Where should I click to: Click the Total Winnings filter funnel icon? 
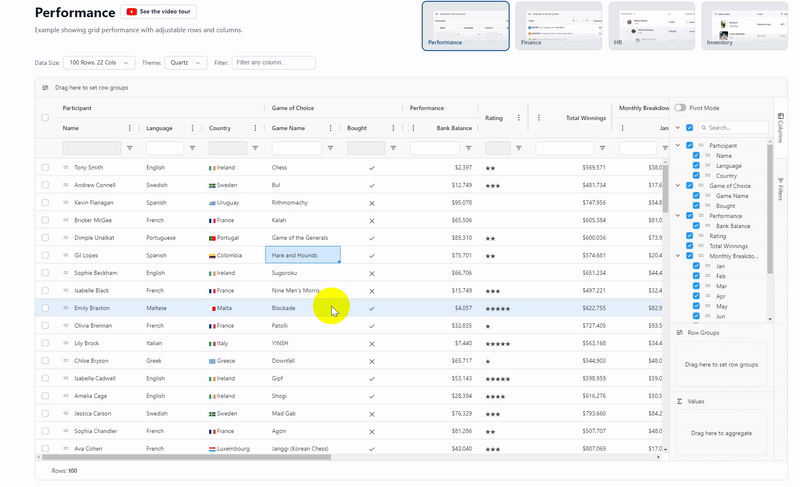pyautogui.click(x=603, y=148)
